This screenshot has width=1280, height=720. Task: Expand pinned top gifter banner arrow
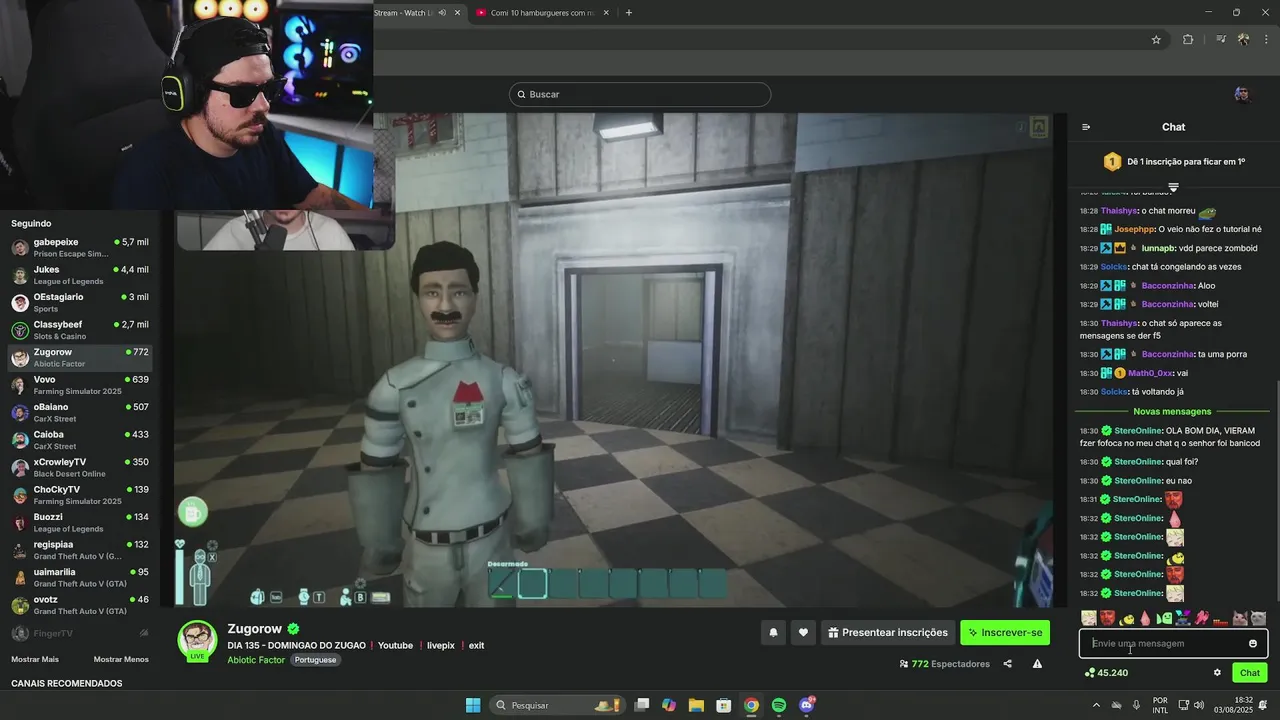tap(1173, 187)
